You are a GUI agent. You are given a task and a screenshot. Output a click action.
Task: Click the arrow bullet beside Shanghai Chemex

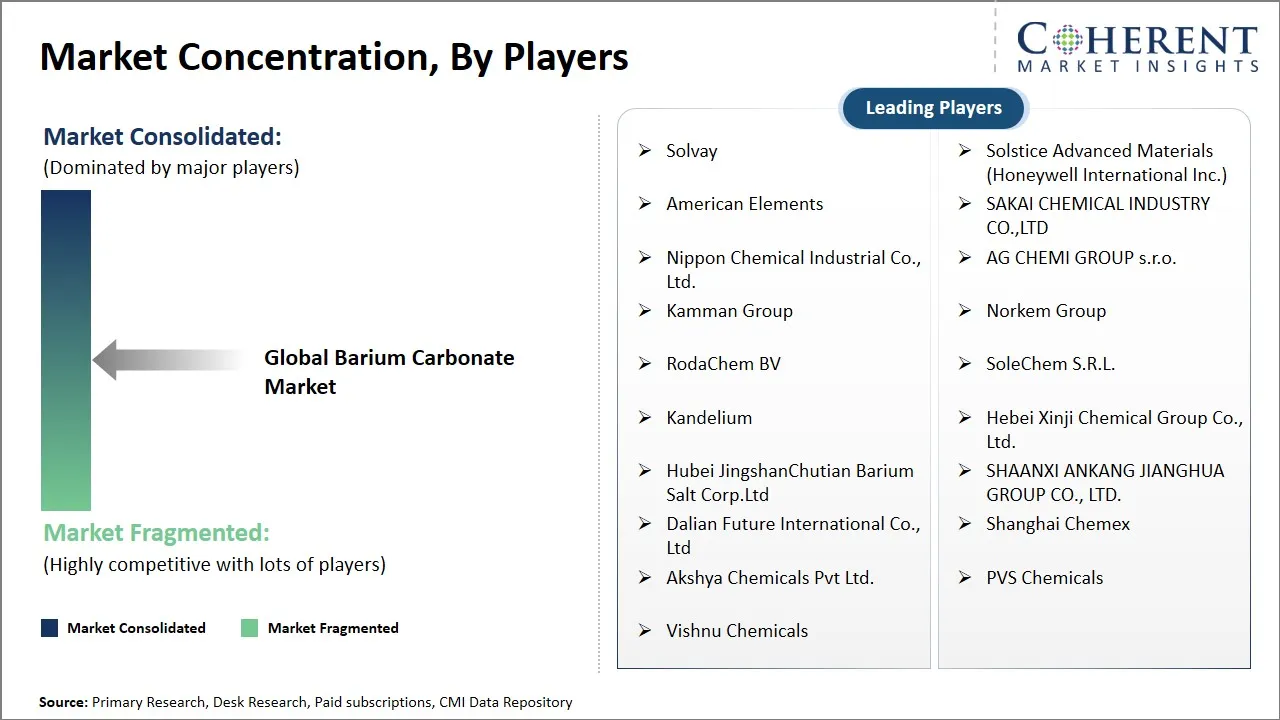pyautogui.click(x=965, y=524)
